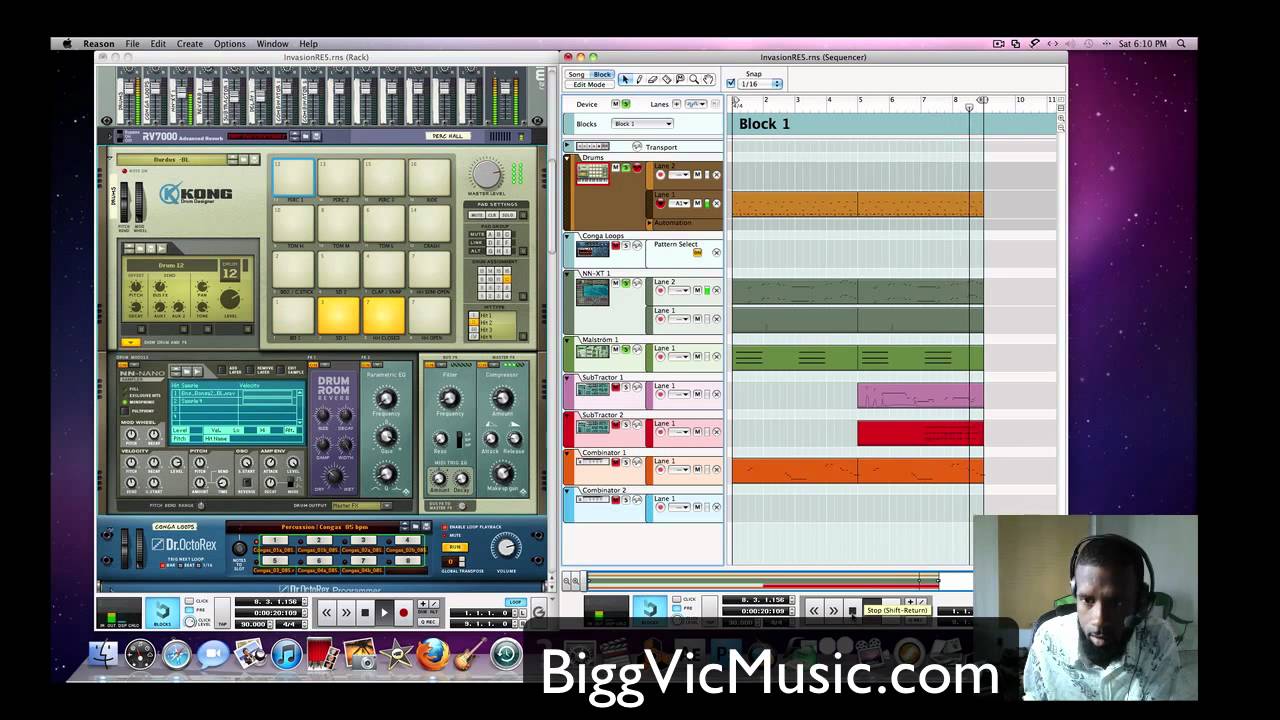Click the Edit Mode button
The width and height of the screenshot is (1280, 720).
pyautogui.click(x=589, y=85)
